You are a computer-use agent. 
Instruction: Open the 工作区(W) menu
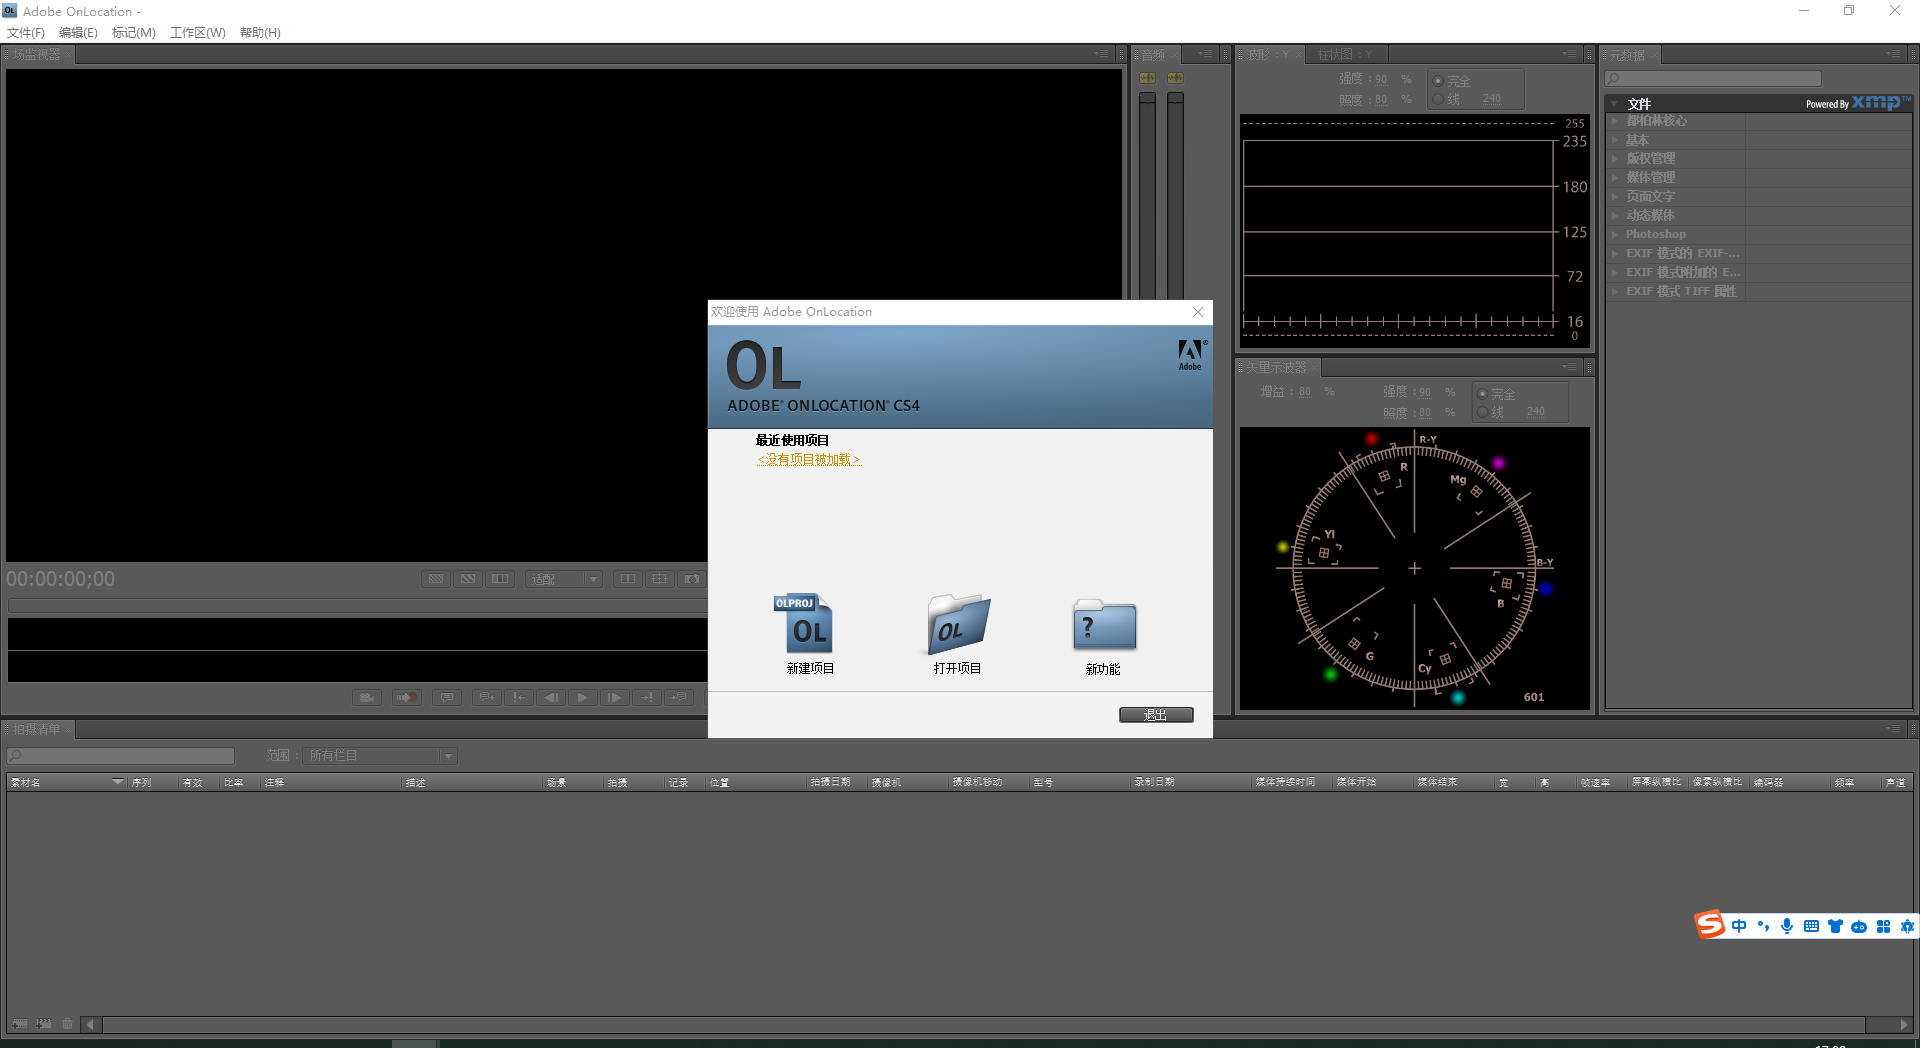[198, 33]
